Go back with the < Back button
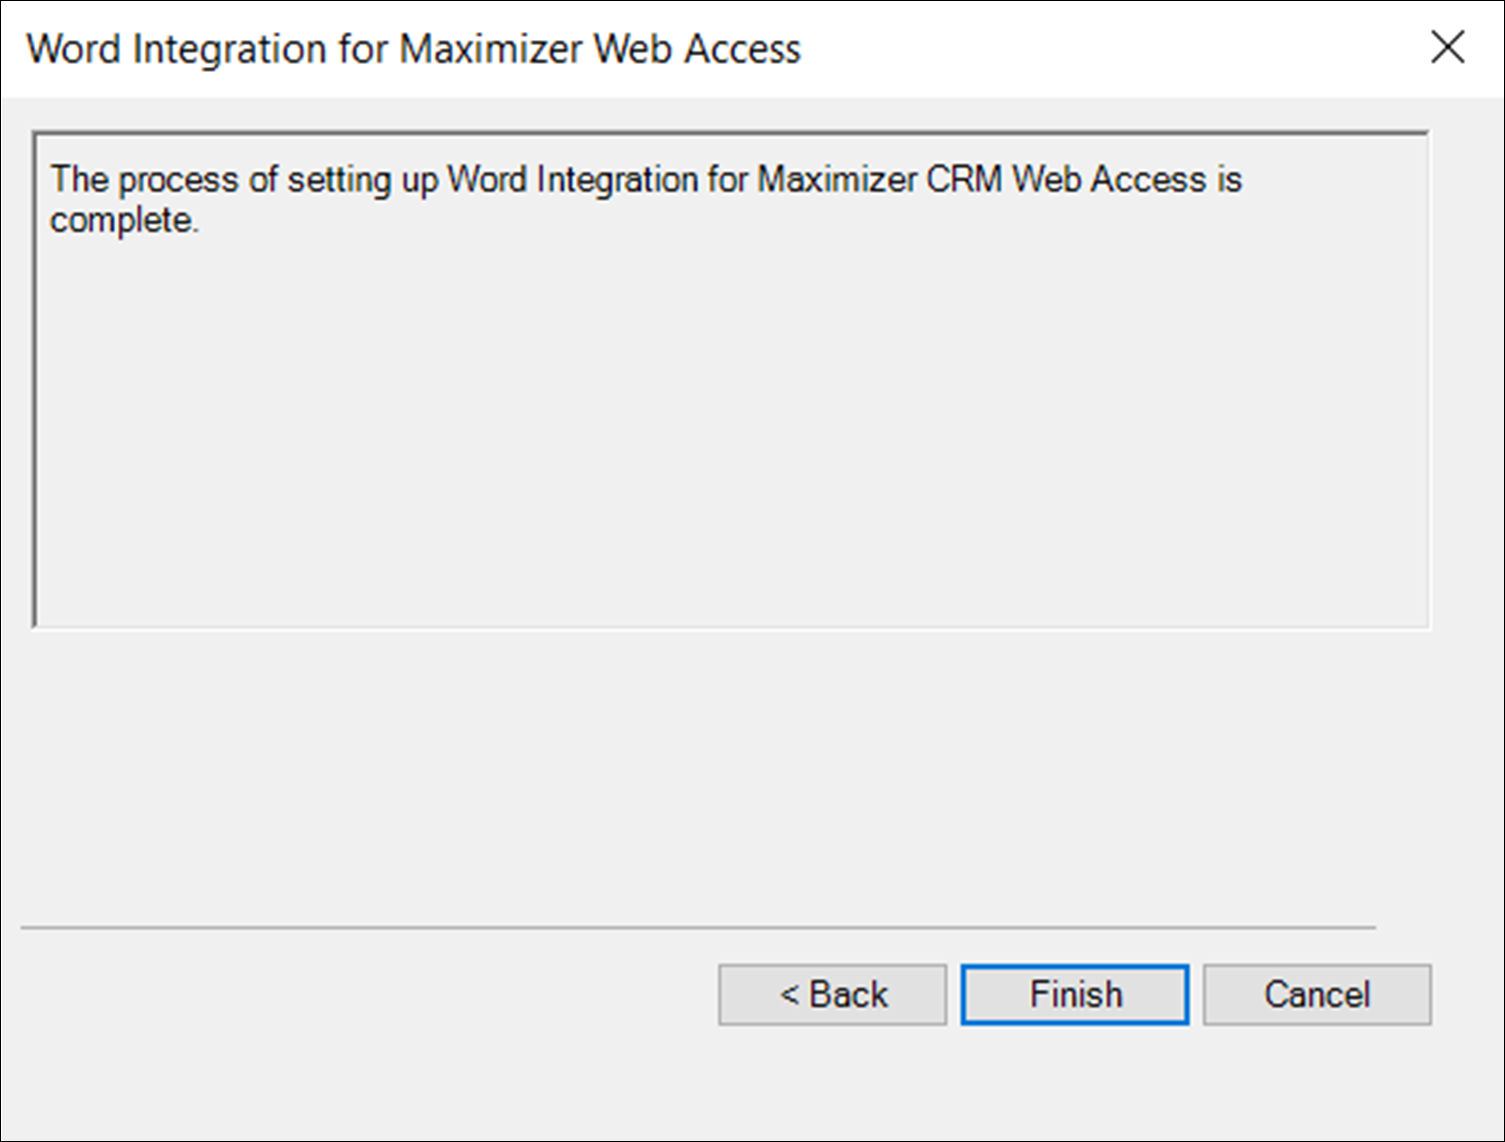1505x1142 pixels. pyautogui.click(x=832, y=994)
